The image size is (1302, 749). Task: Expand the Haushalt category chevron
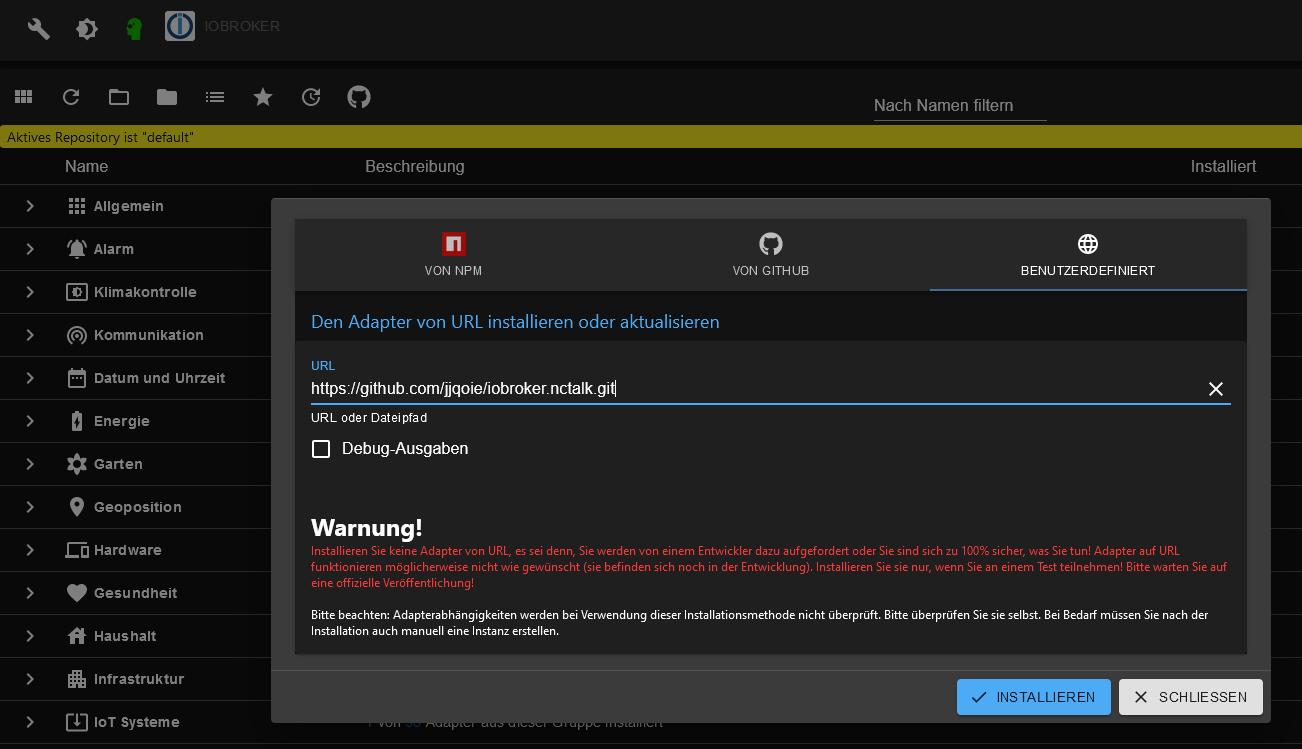tap(30, 636)
